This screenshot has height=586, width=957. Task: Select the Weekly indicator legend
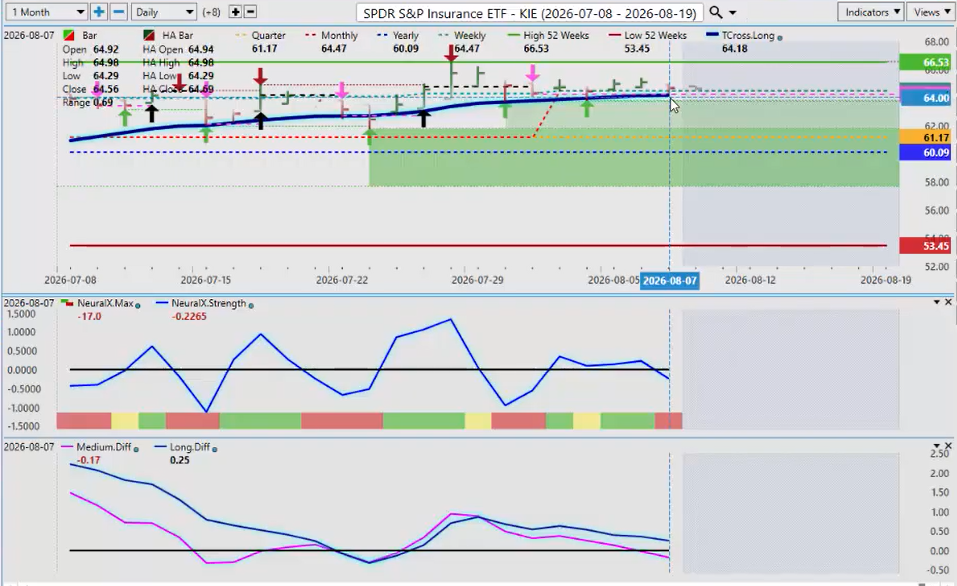point(462,35)
